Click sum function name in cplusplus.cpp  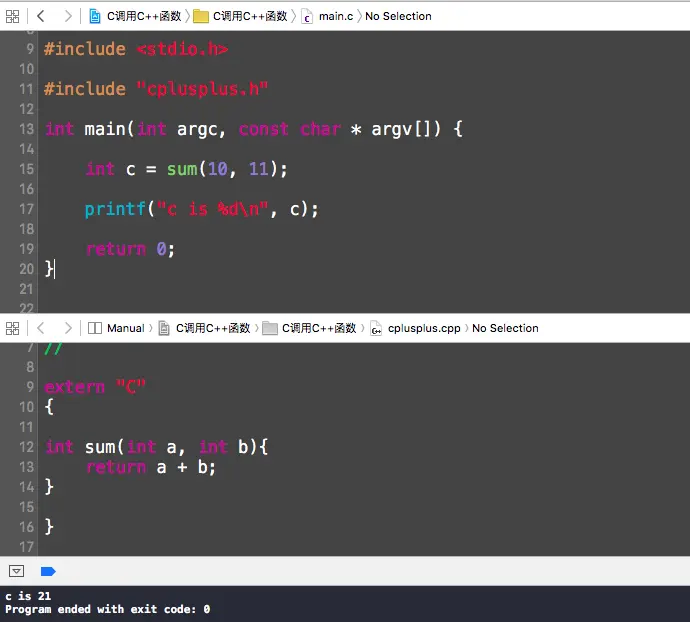coord(100,447)
